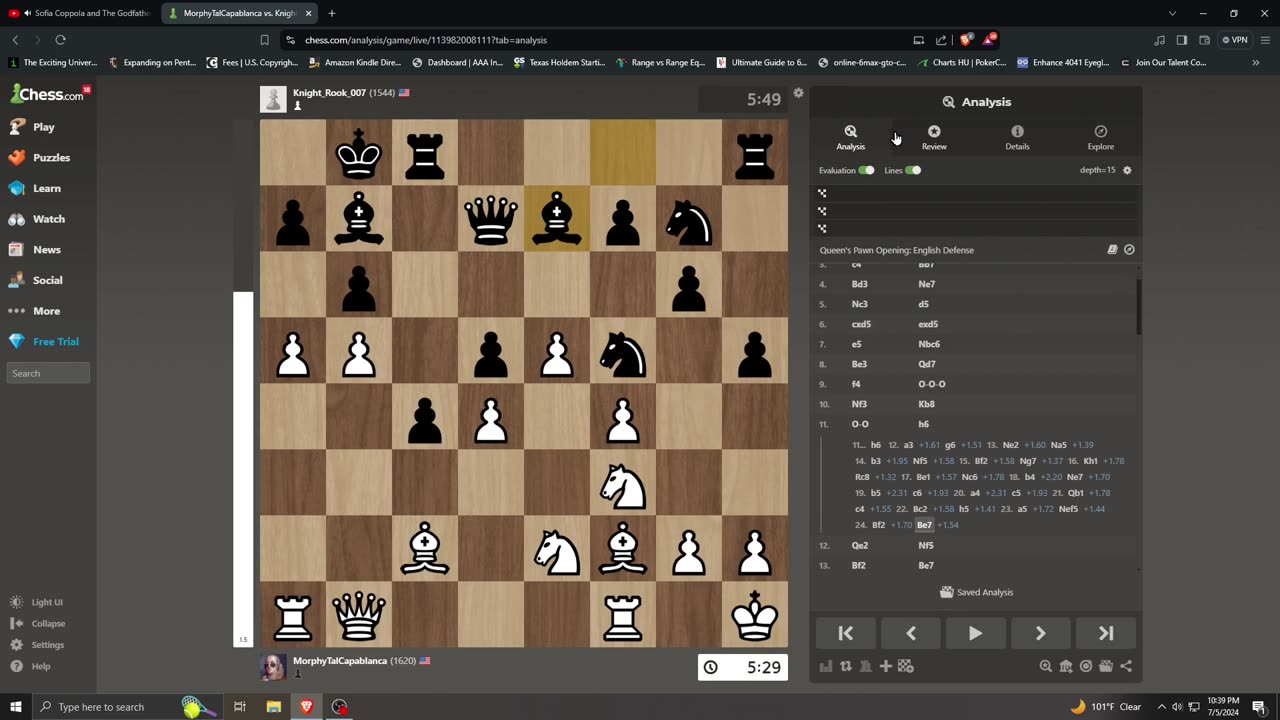Open the saved analysis folder icon
The image size is (1280, 720).
[x=1106, y=666]
